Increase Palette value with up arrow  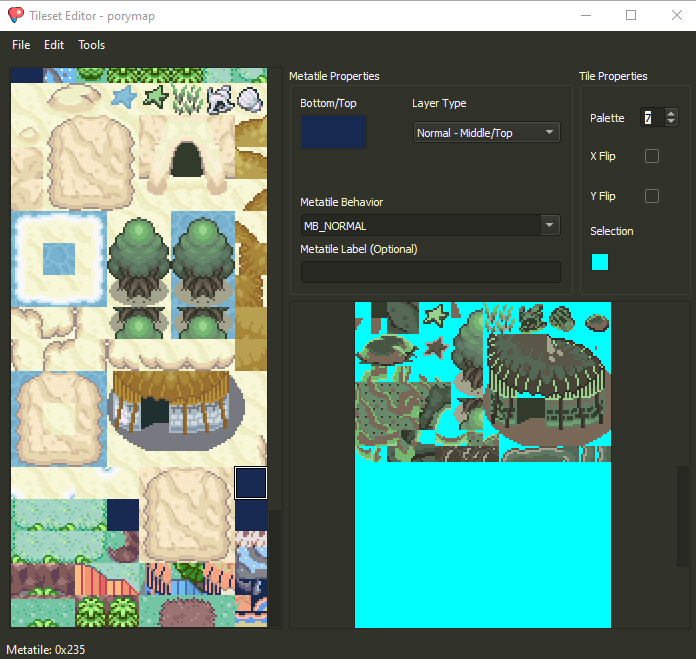point(671,113)
